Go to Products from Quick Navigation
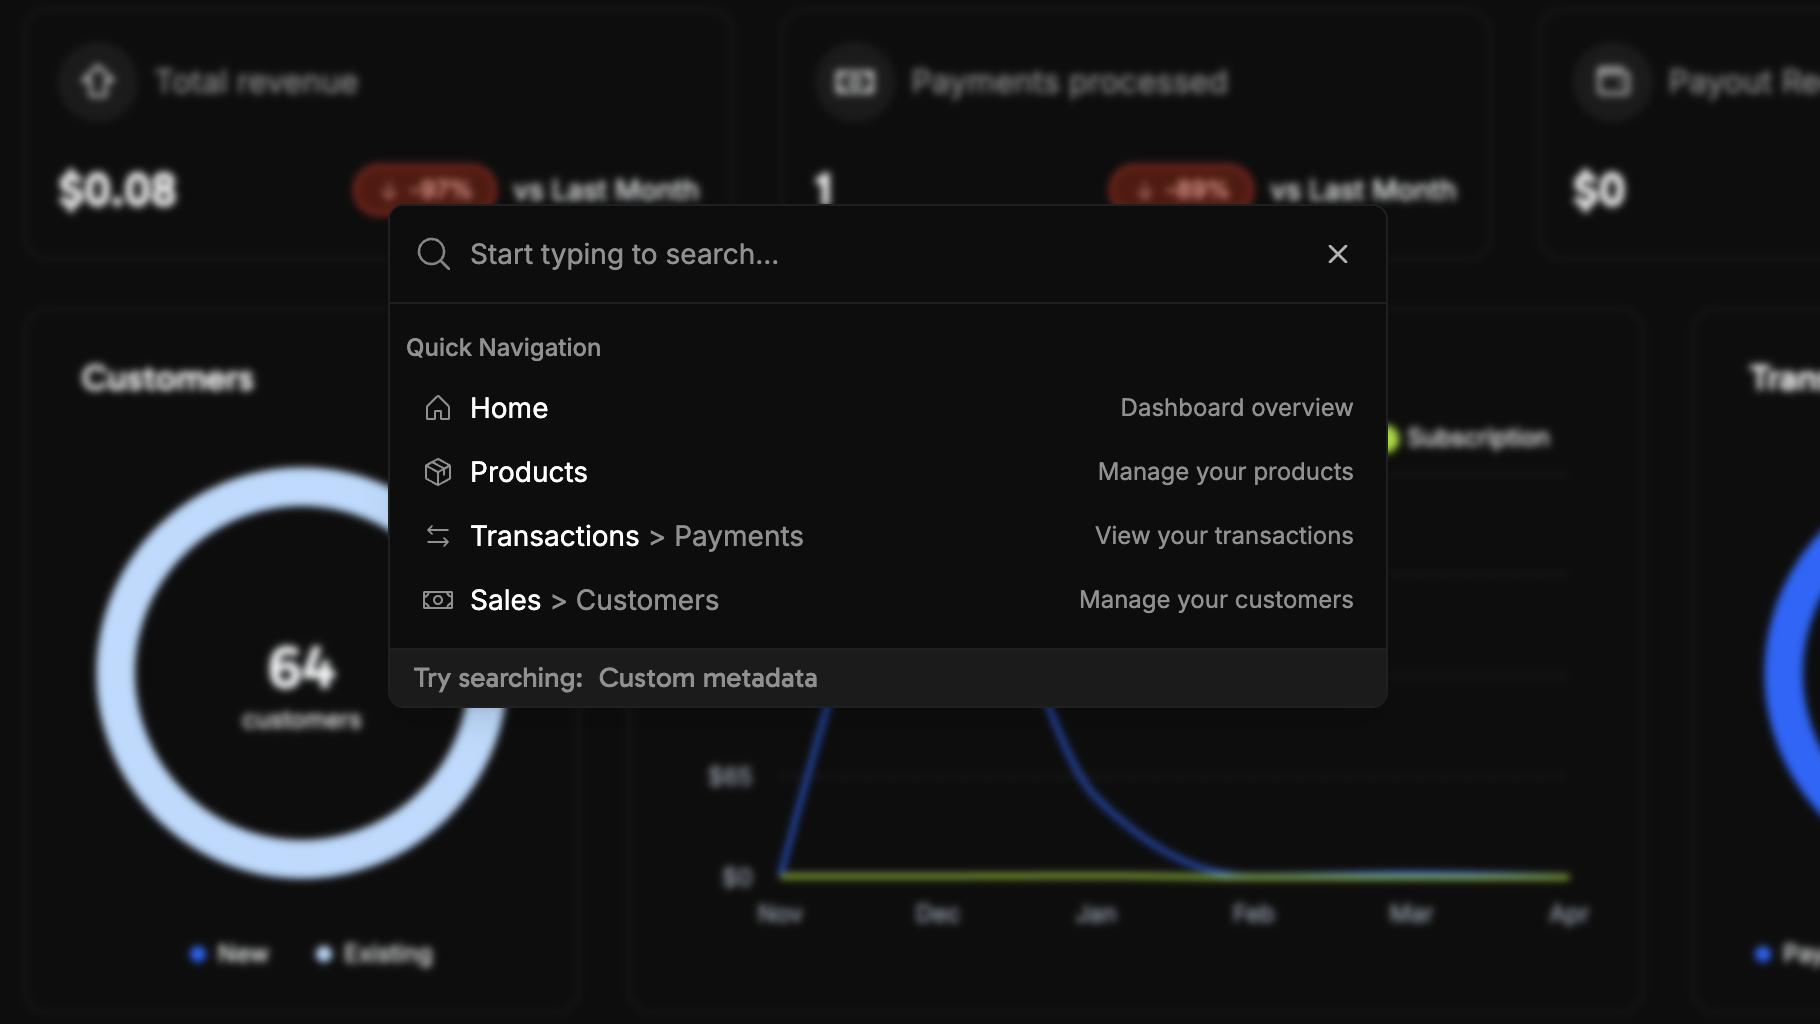The image size is (1820, 1024). click(888, 472)
